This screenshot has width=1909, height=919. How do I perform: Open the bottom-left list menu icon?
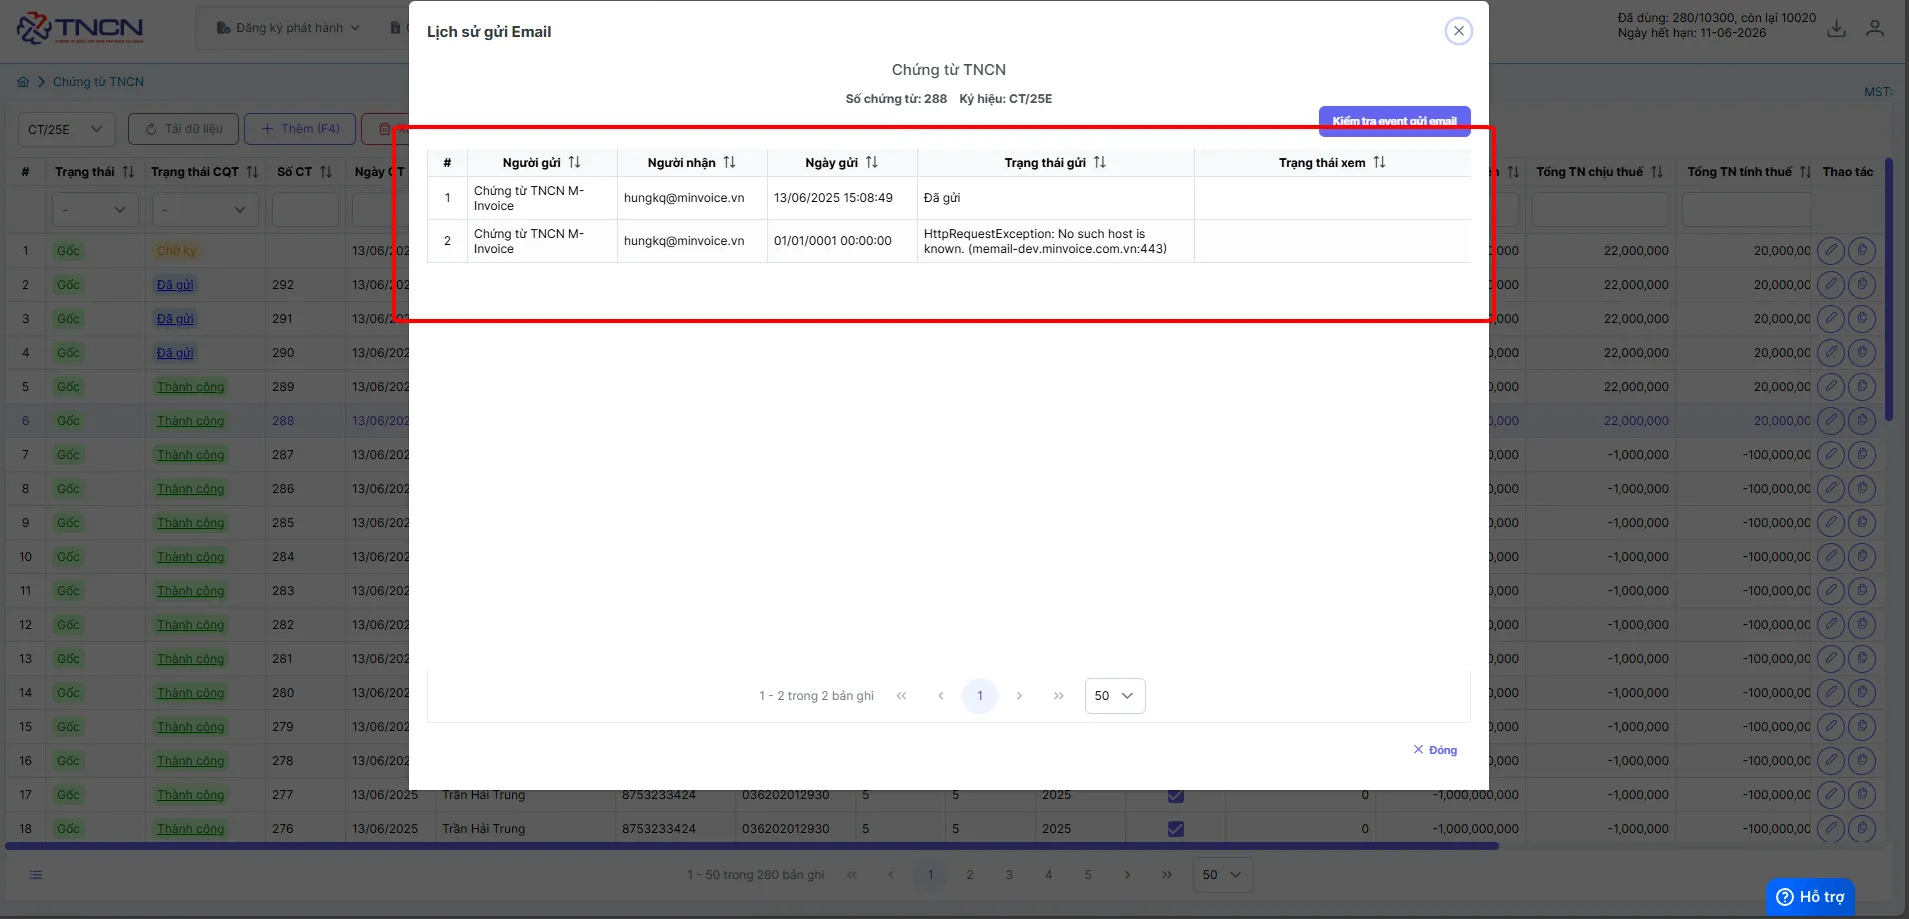point(36,875)
